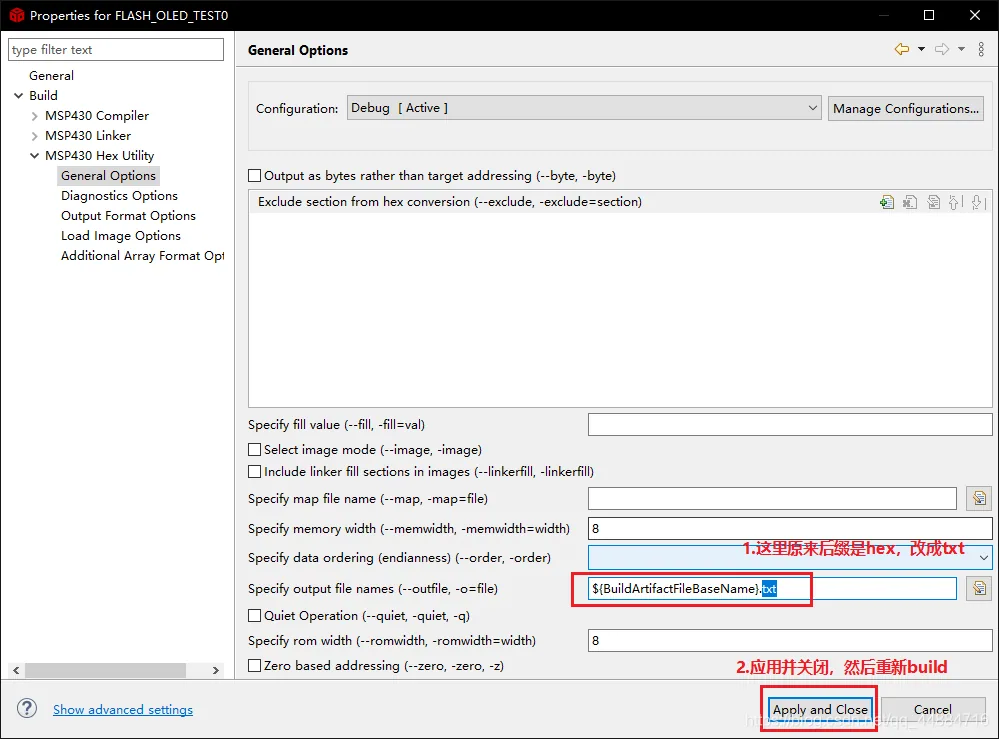Open the Configuration dropdown

point(584,108)
